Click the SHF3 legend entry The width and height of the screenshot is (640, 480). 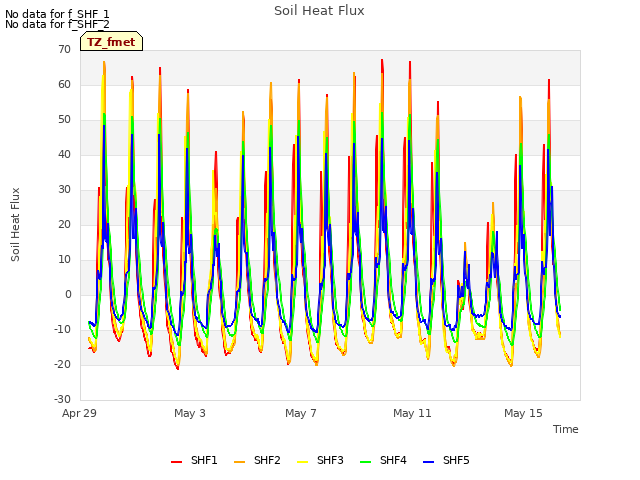(x=320, y=460)
